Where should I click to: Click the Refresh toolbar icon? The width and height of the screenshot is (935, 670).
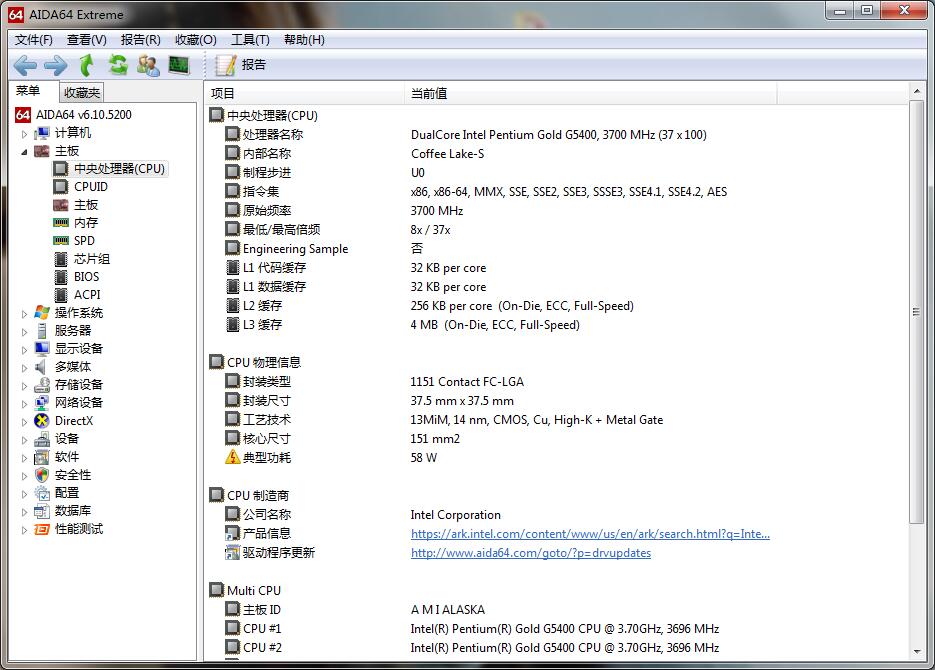118,65
